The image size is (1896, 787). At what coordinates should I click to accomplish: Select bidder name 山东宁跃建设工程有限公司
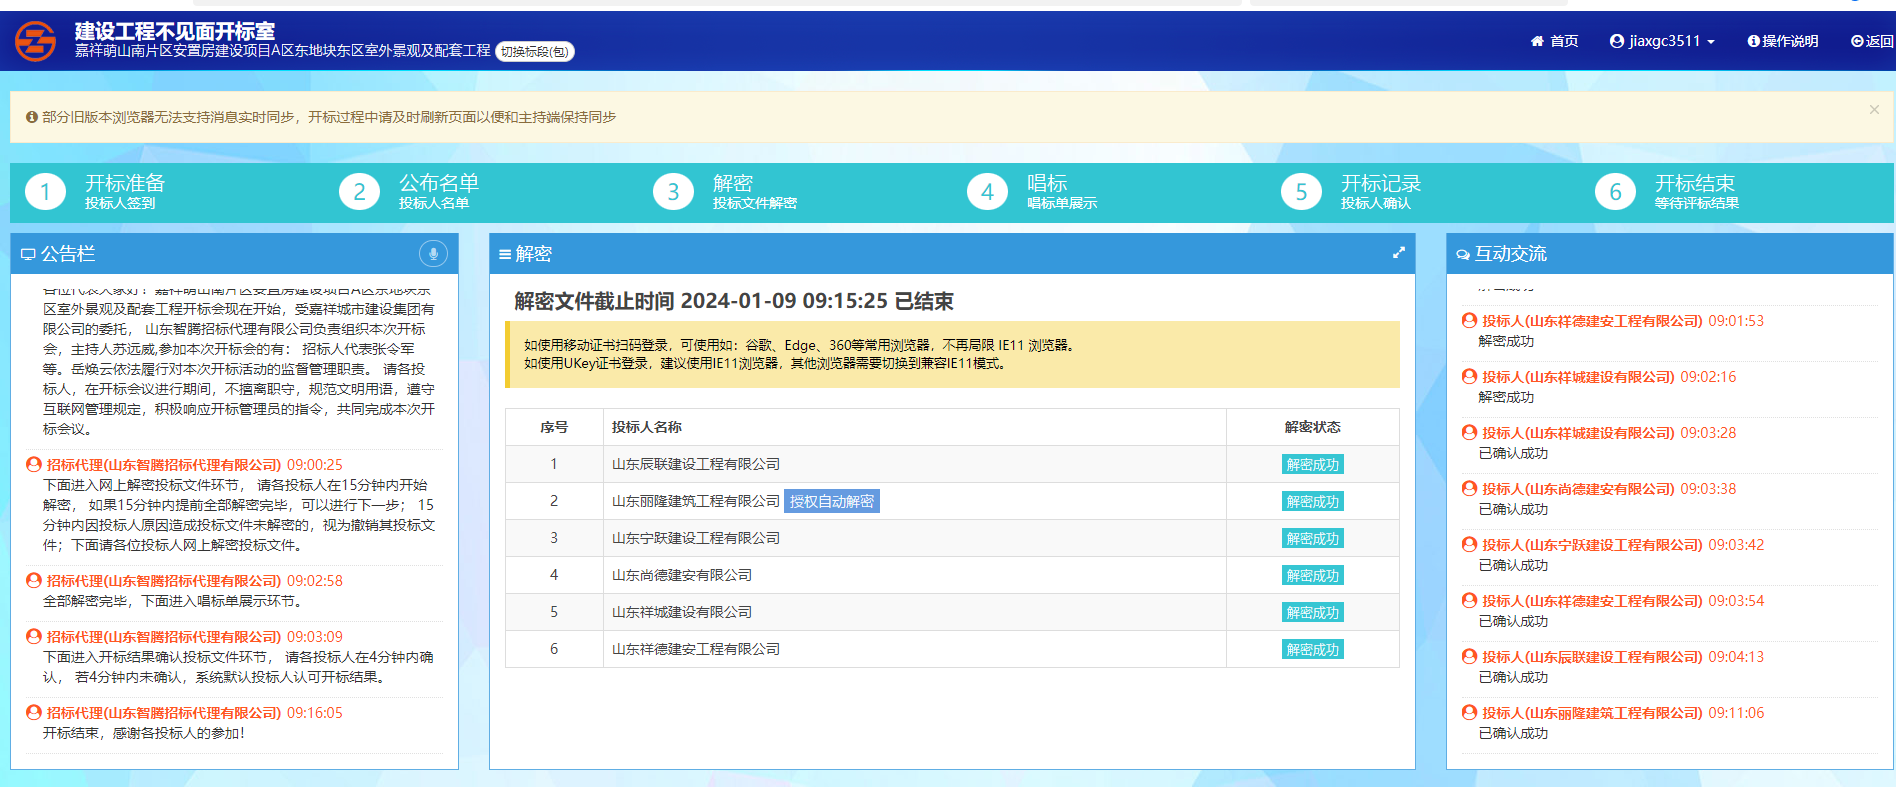[x=696, y=538]
